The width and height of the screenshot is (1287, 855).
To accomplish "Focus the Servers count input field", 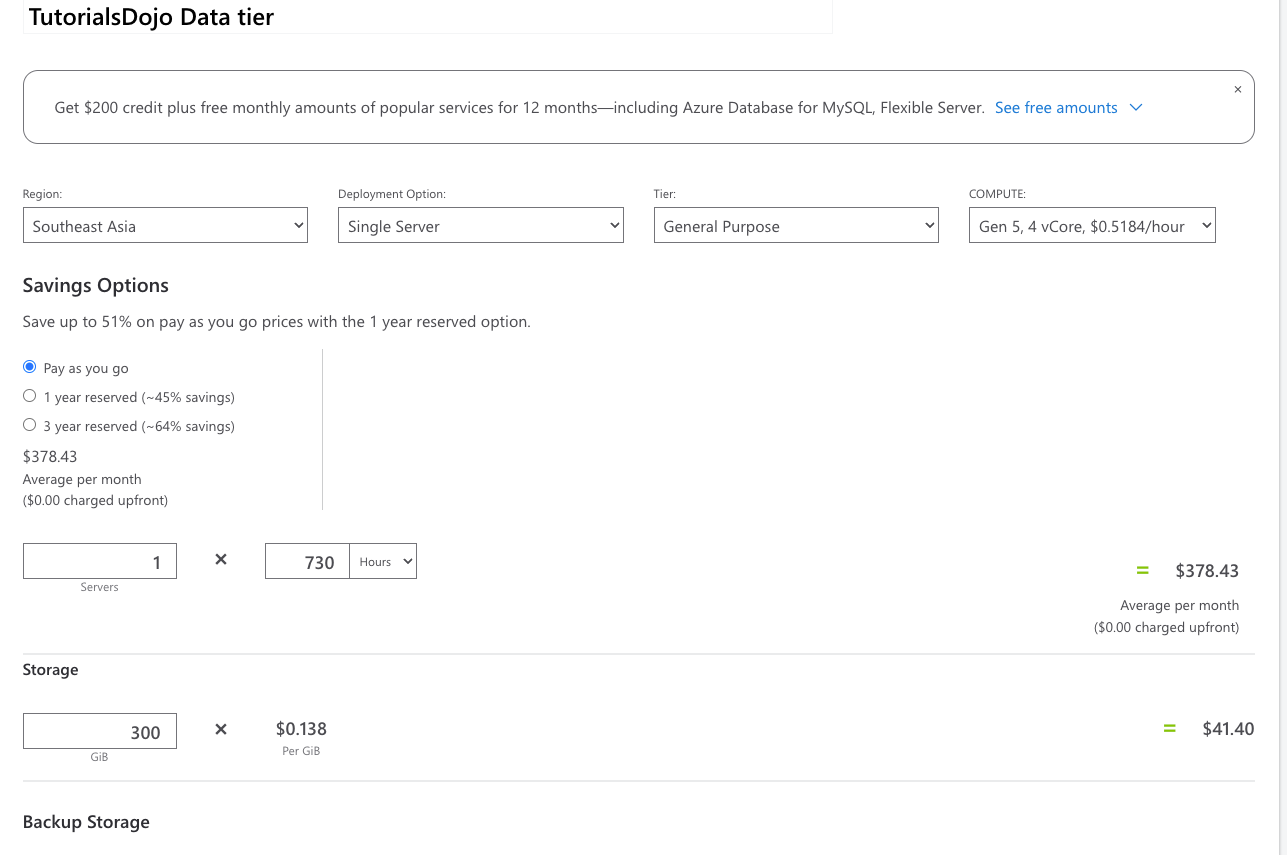I will pyautogui.click(x=100, y=561).
